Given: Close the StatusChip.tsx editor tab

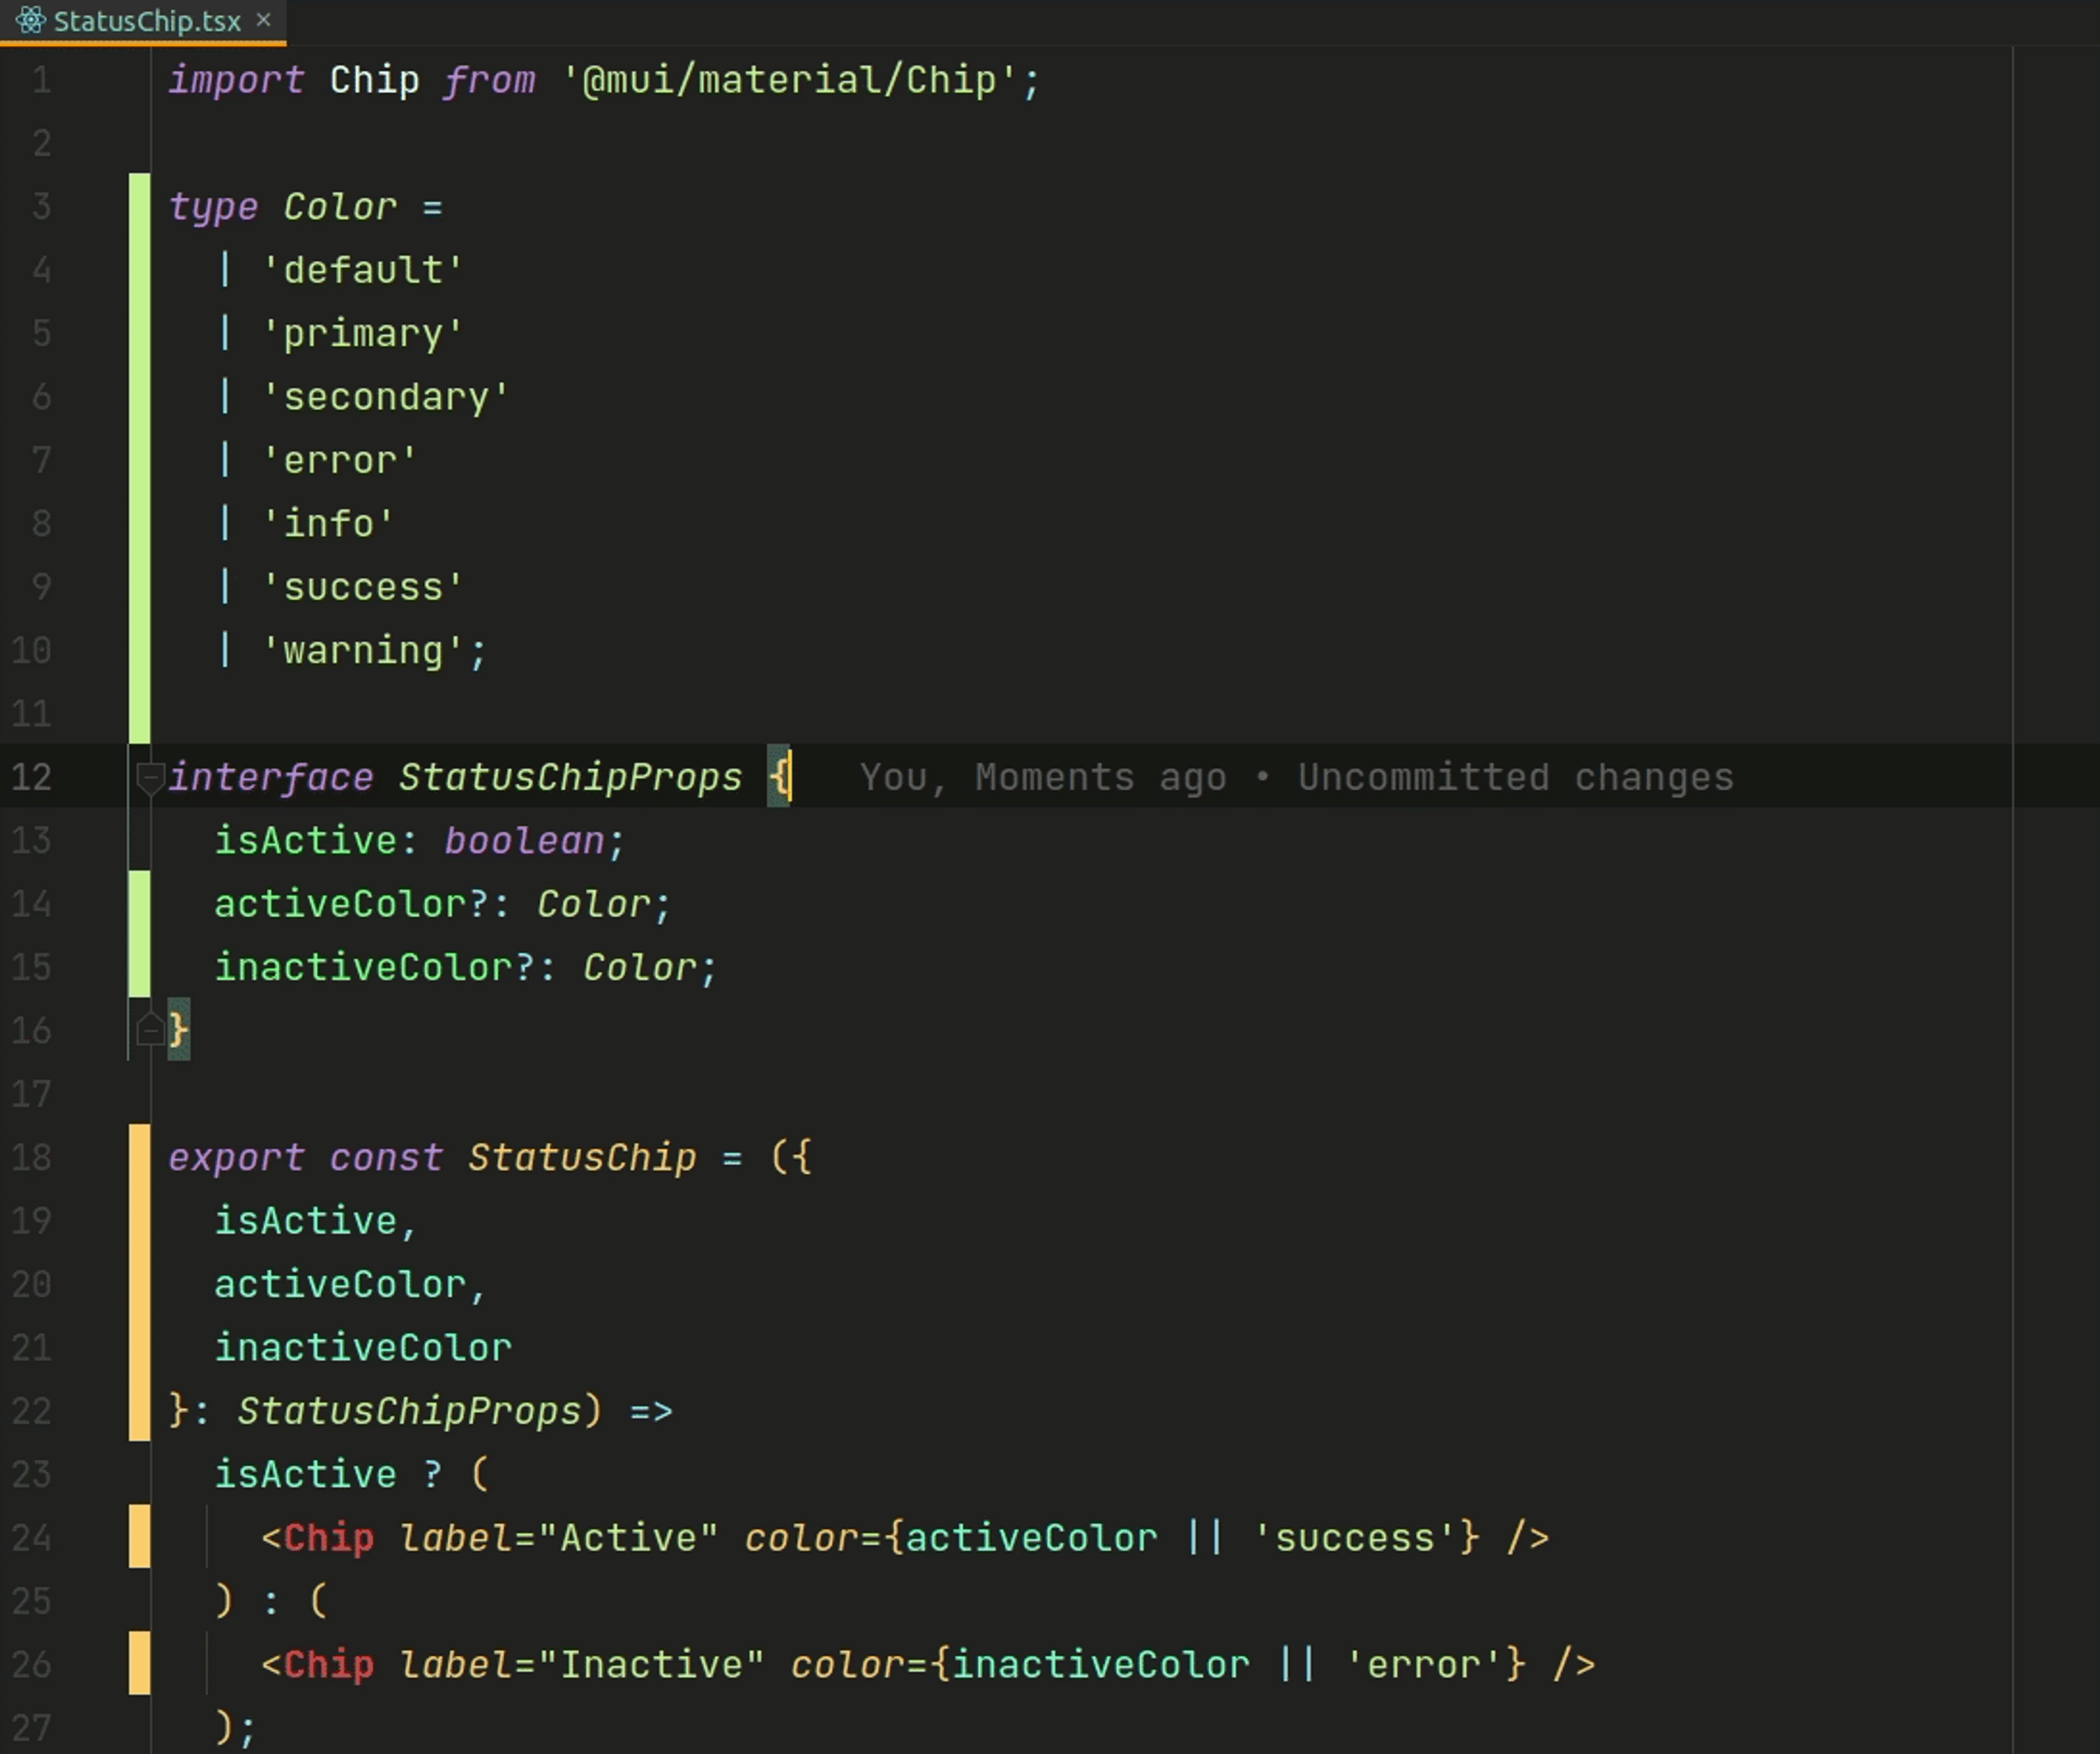Looking at the screenshot, I should tap(264, 20).
